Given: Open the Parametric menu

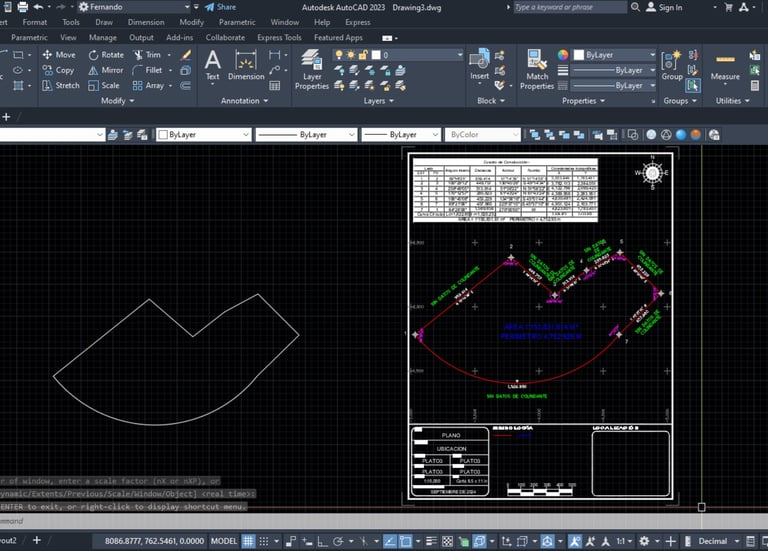Looking at the screenshot, I should pos(237,22).
